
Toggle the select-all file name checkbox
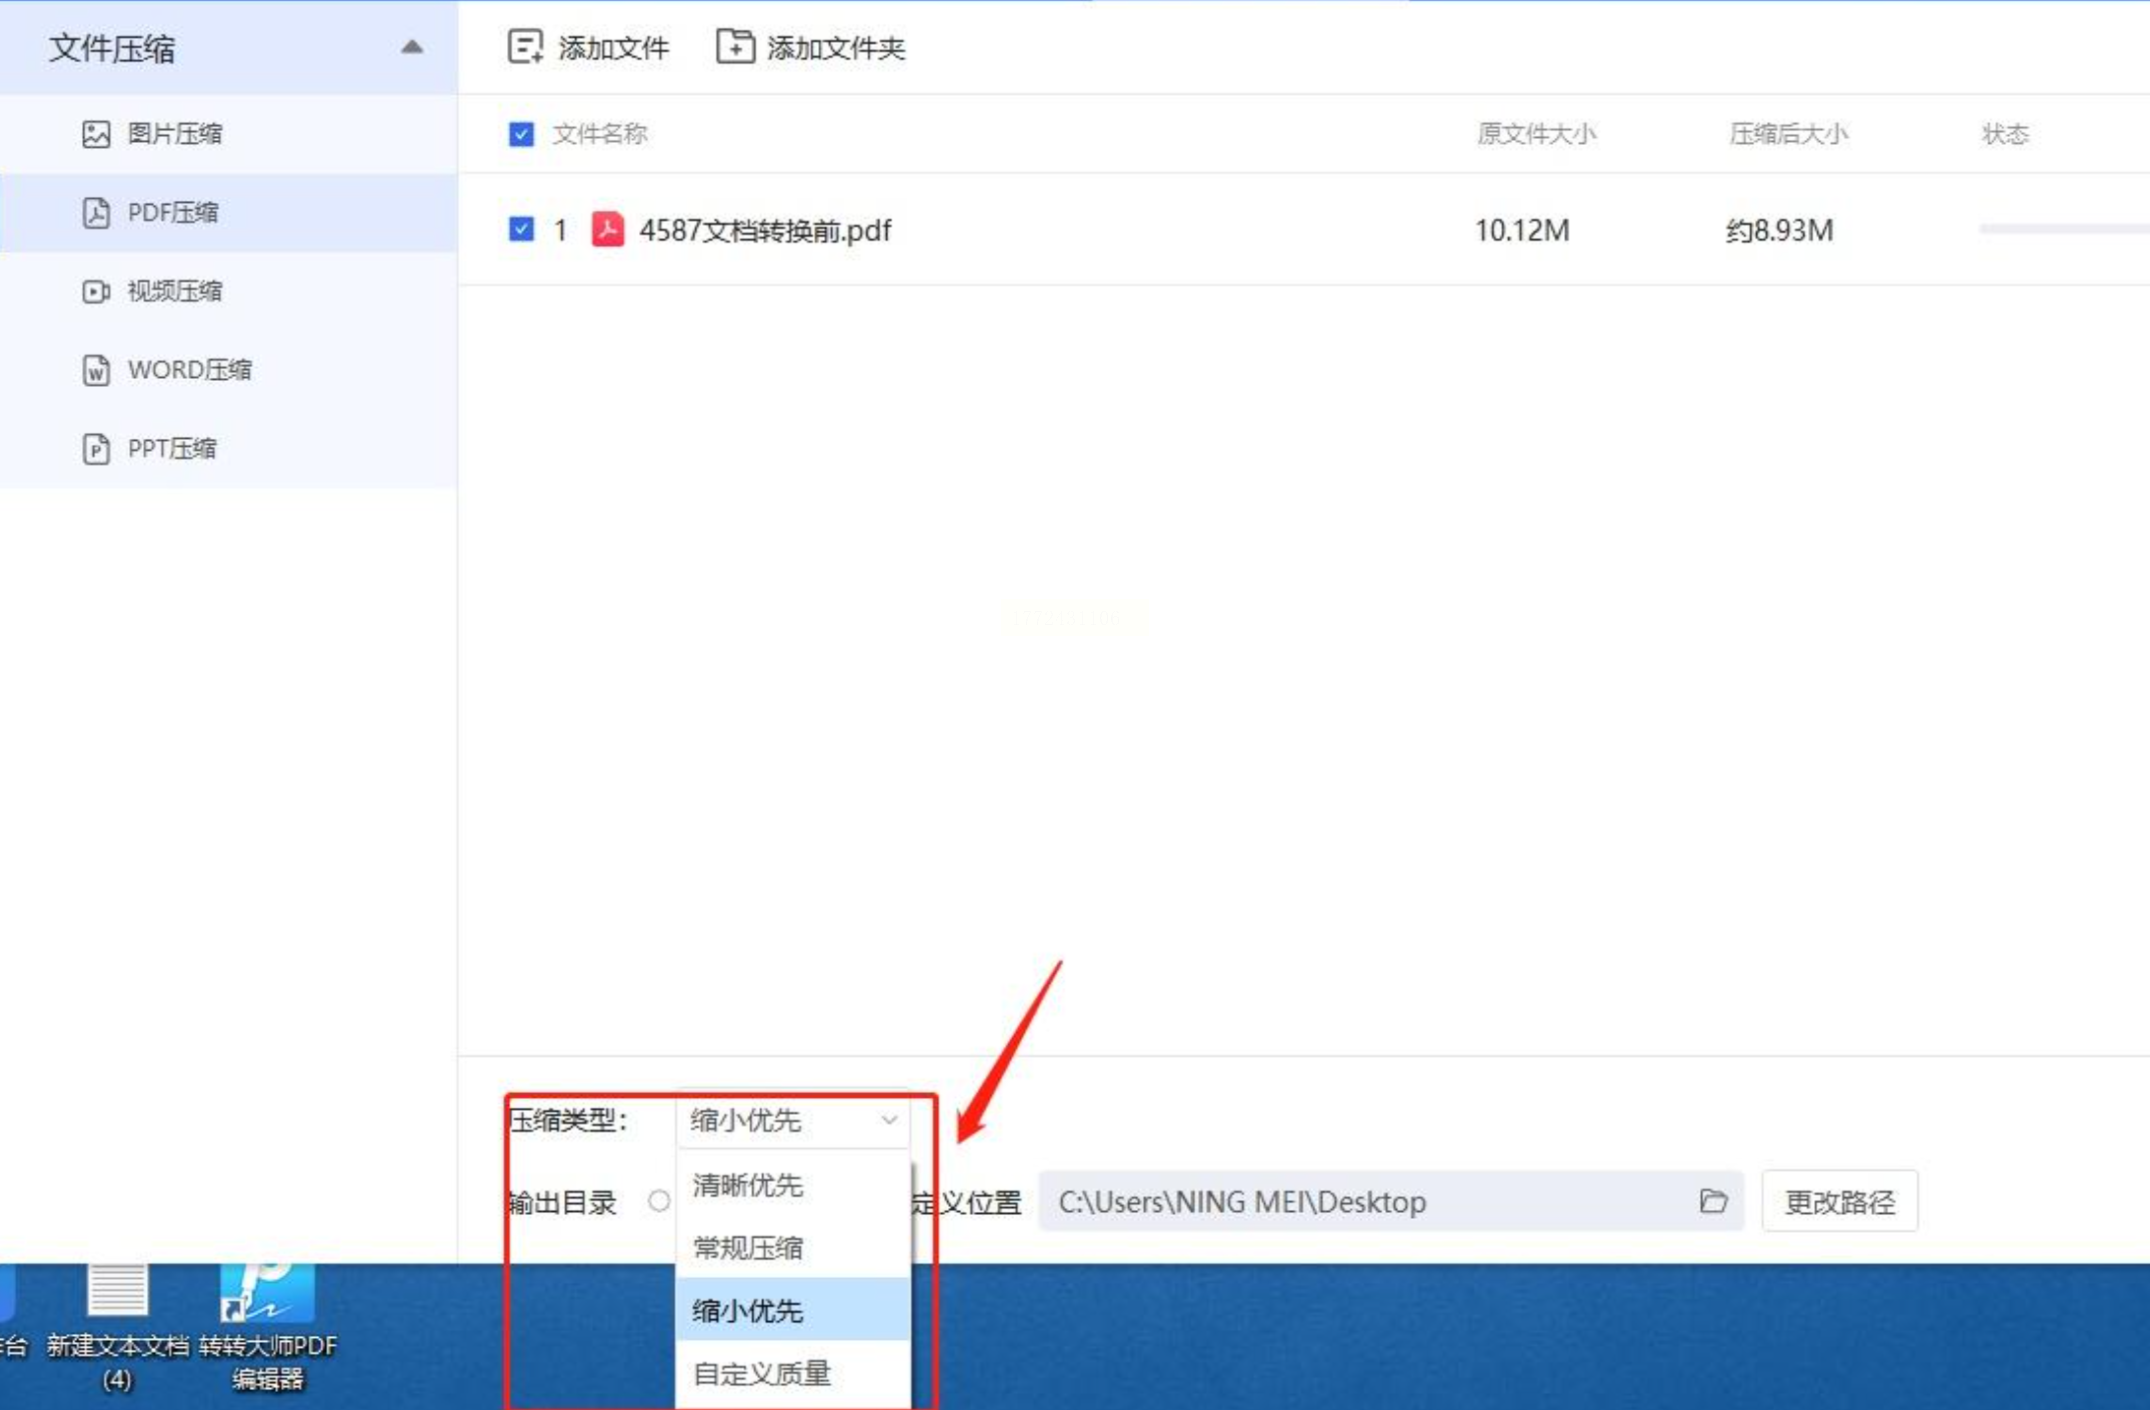pyautogui.click(x=521, y=134)
